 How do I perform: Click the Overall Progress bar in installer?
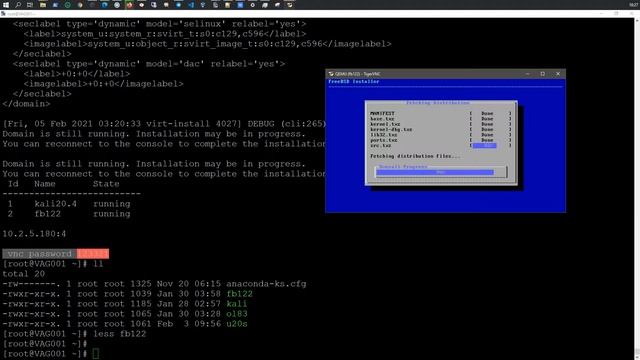(x=440, y=172)
